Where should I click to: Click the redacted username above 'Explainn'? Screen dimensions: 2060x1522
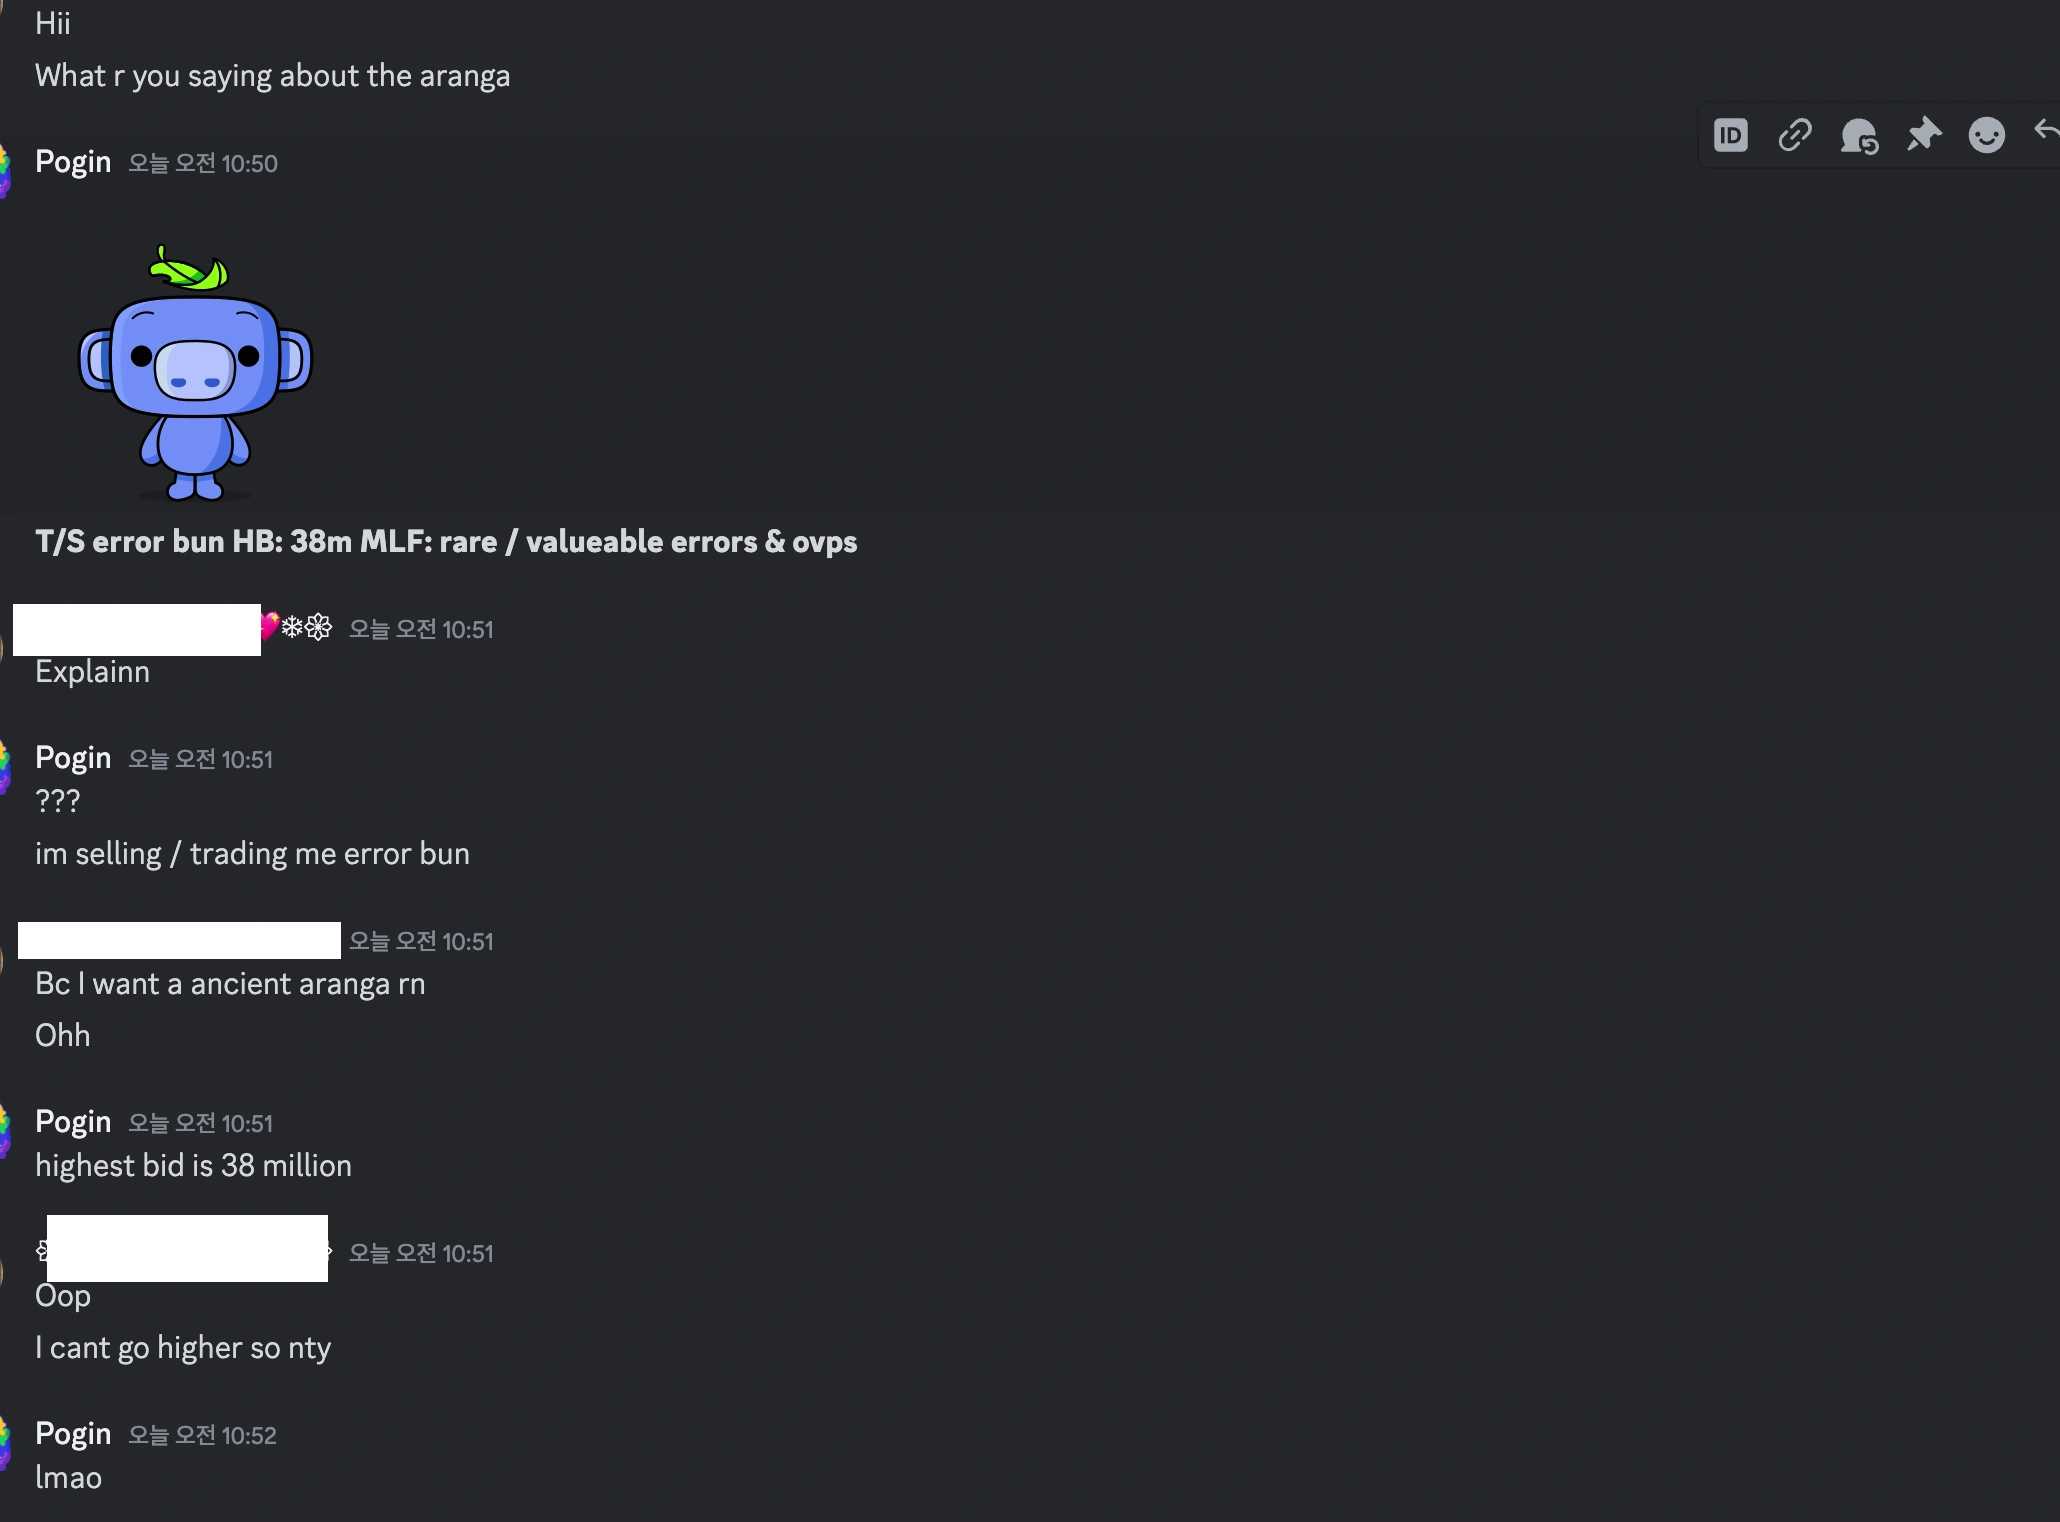135,631
